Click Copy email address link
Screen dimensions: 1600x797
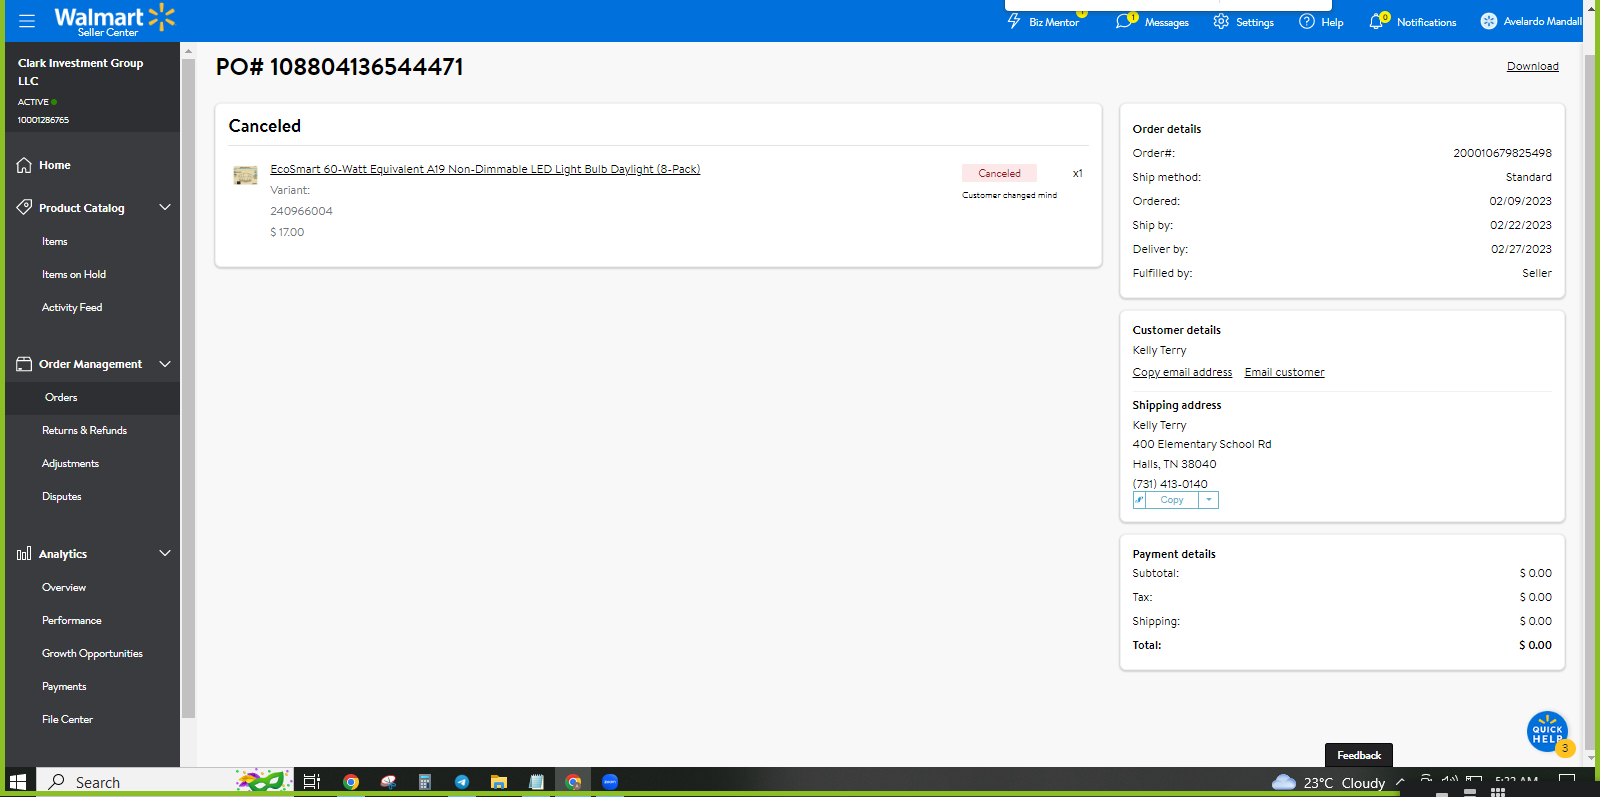point(1182,372)
